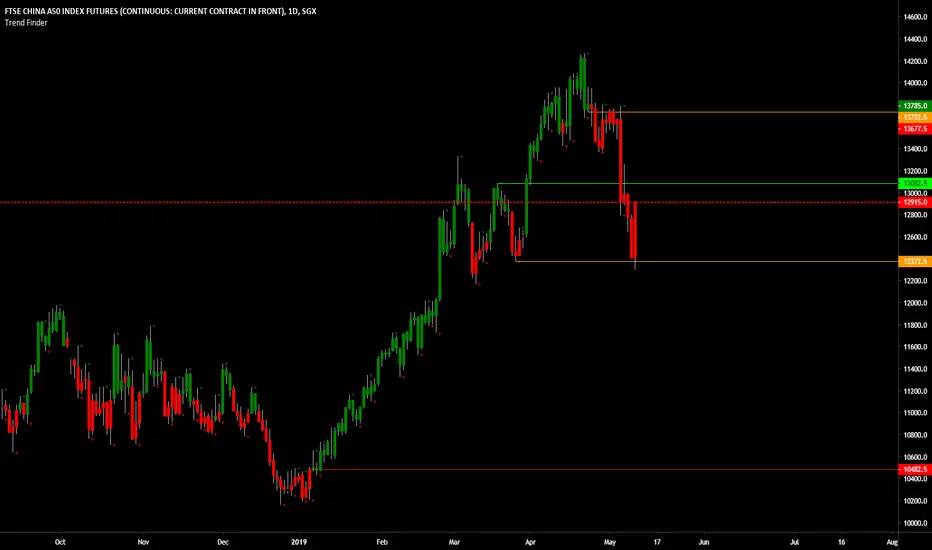Click the 17 date label on time axis
The height and width of the screenshot is (550, 932).
(657, 542)
